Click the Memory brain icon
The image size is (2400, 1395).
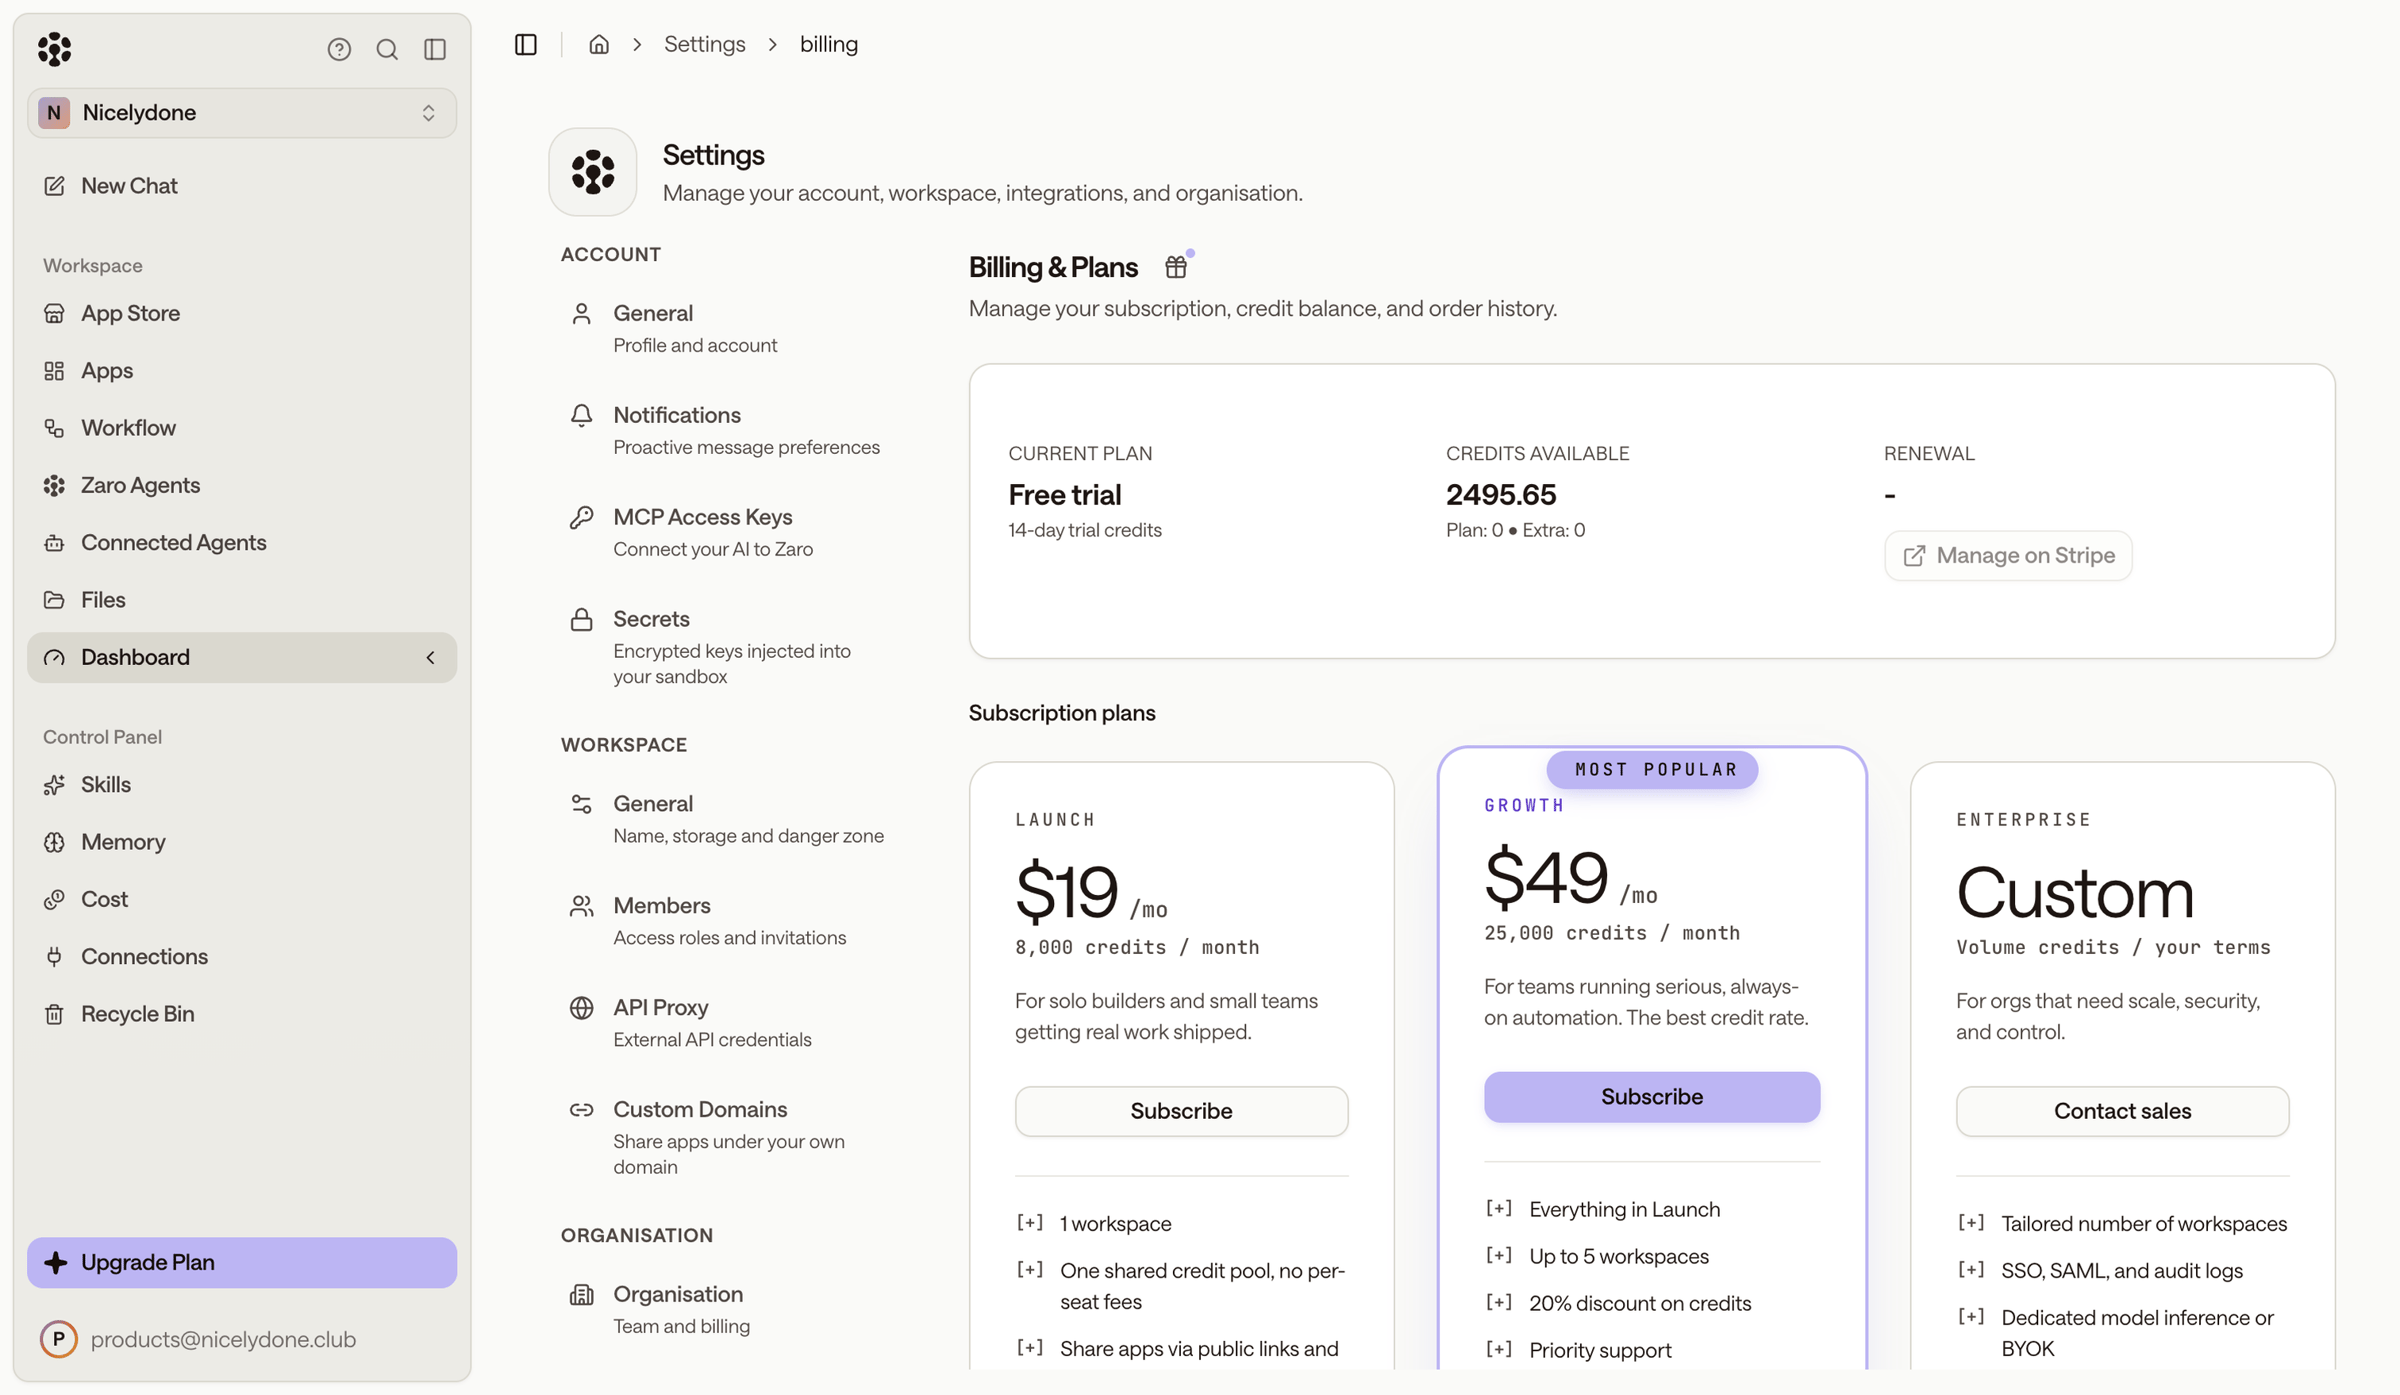coord(54,842)
